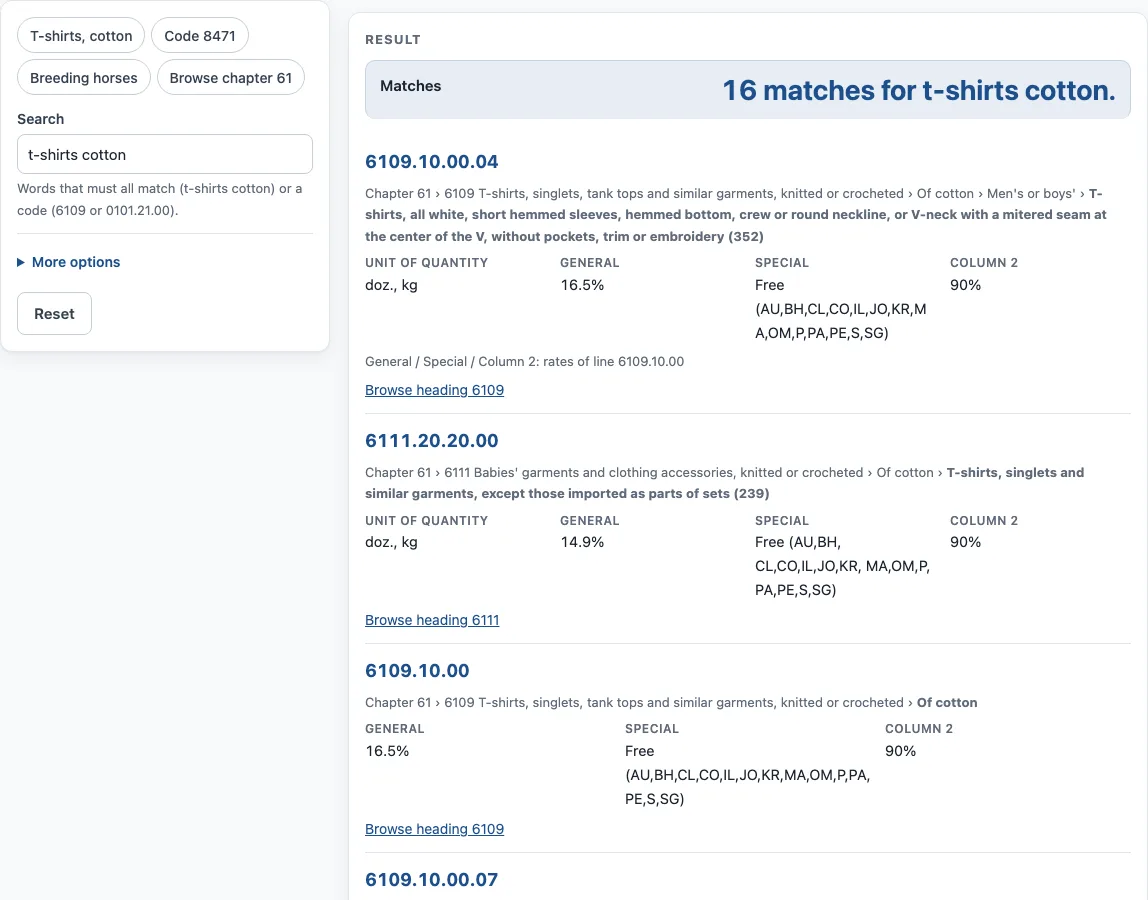Viewport: 1148px width, 900px height.
Task: Expand the More options disclosure
Action: (x=69, y=262)
